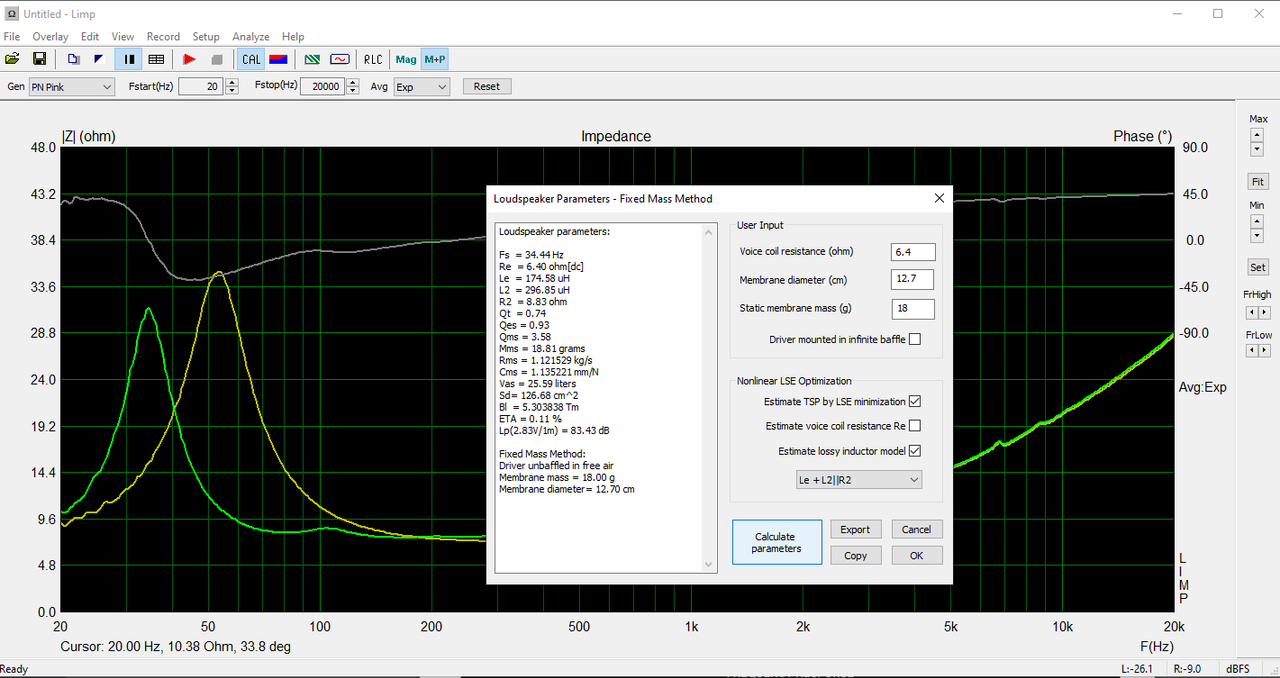Open the Avg Exp dropdown

tap(421, 87)
